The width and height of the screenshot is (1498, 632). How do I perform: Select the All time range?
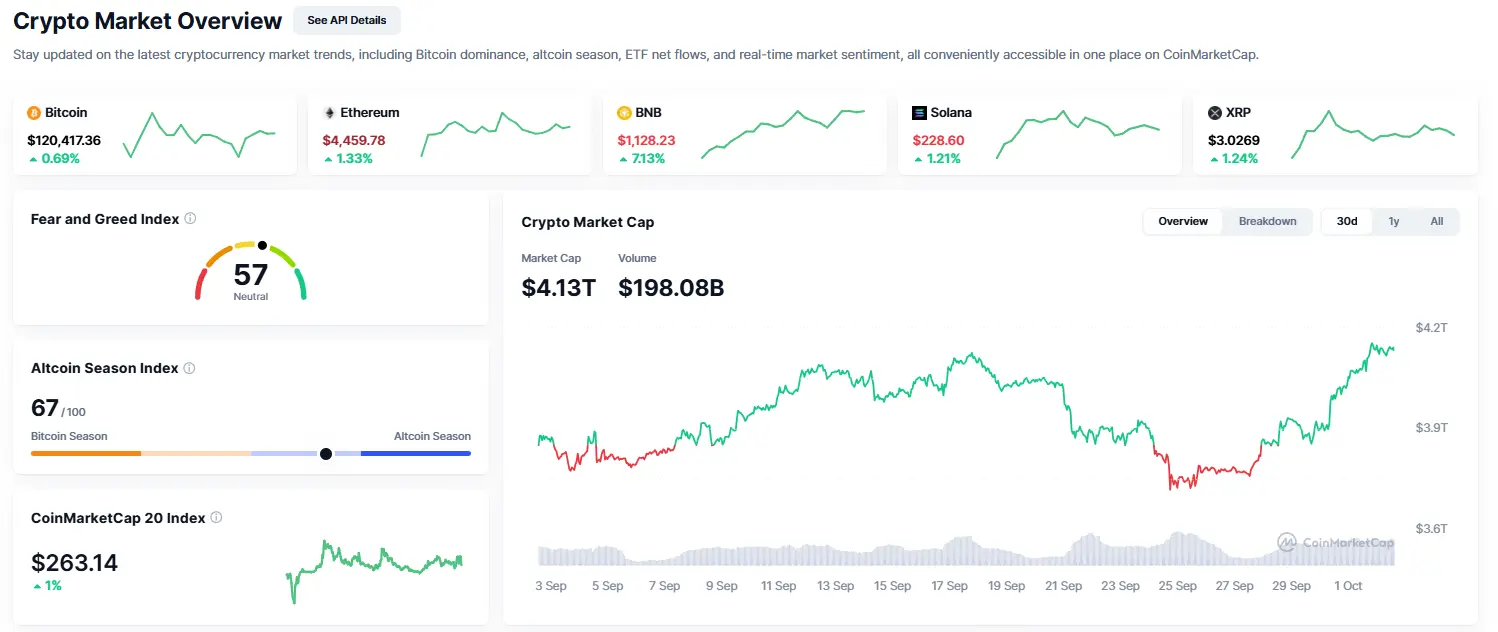click(x=1436, y=221)
